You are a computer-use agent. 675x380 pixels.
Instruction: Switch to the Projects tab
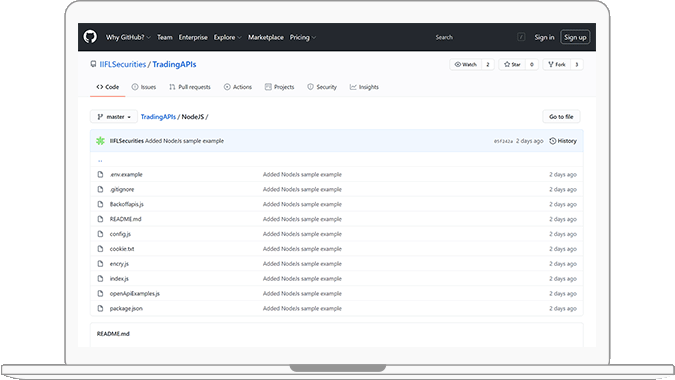(279, 87)
